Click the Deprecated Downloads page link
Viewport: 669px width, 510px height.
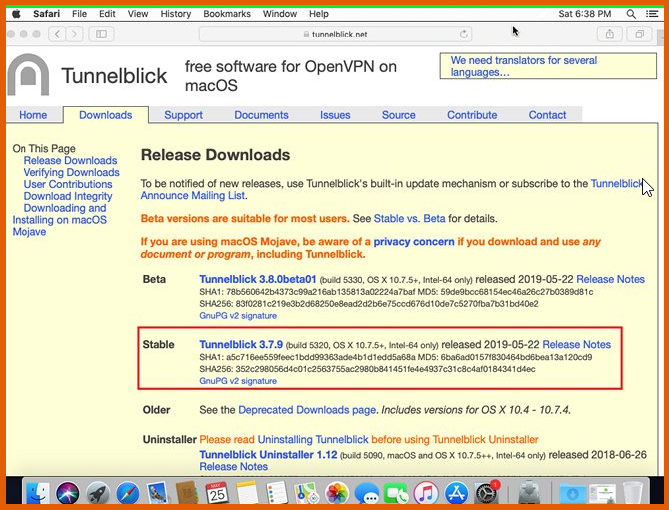307,410
